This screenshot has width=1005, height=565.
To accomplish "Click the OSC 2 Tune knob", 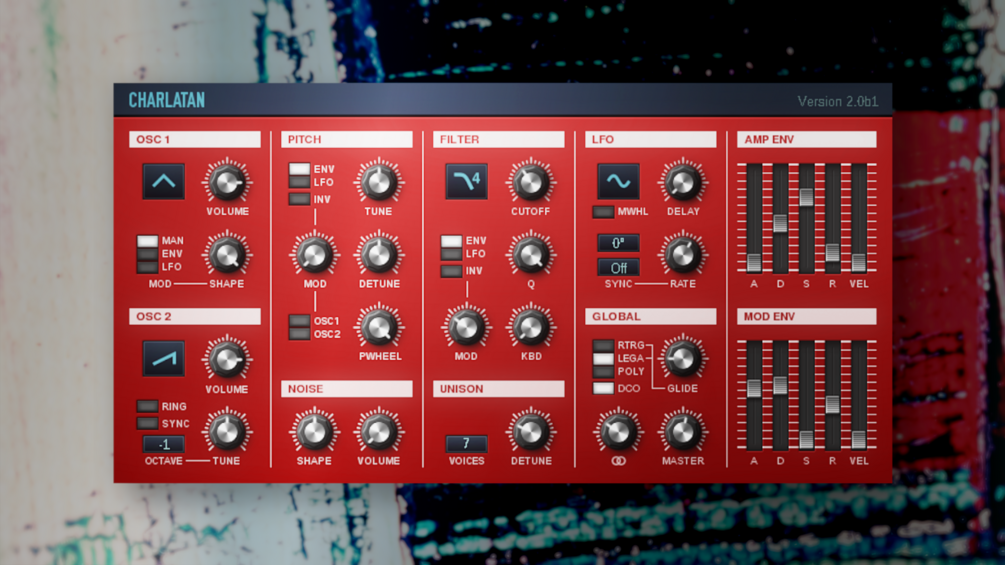I will (227, 432).
